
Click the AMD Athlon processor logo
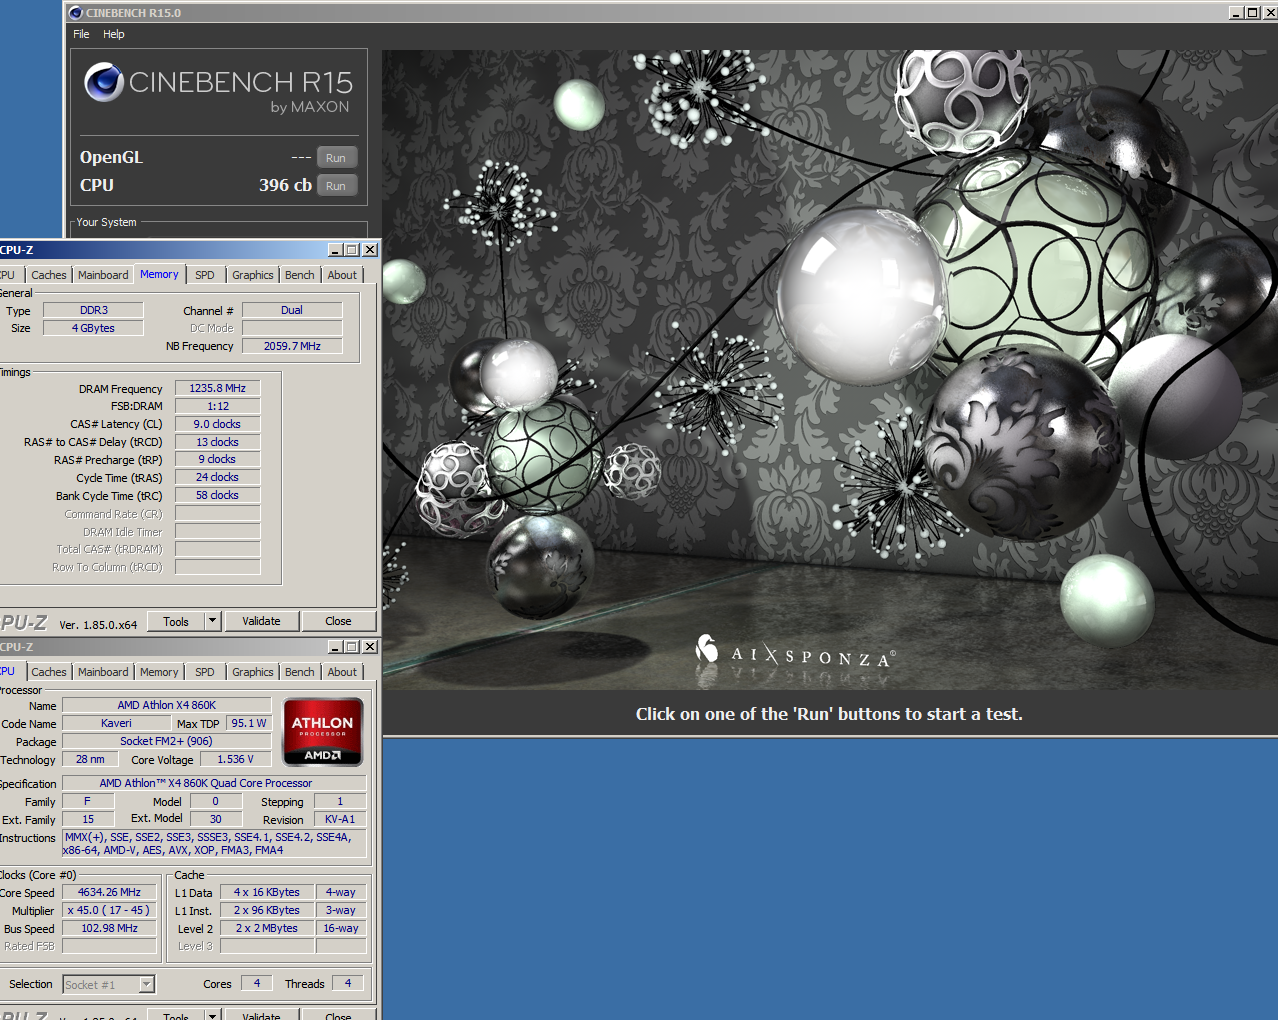(322, 733)
